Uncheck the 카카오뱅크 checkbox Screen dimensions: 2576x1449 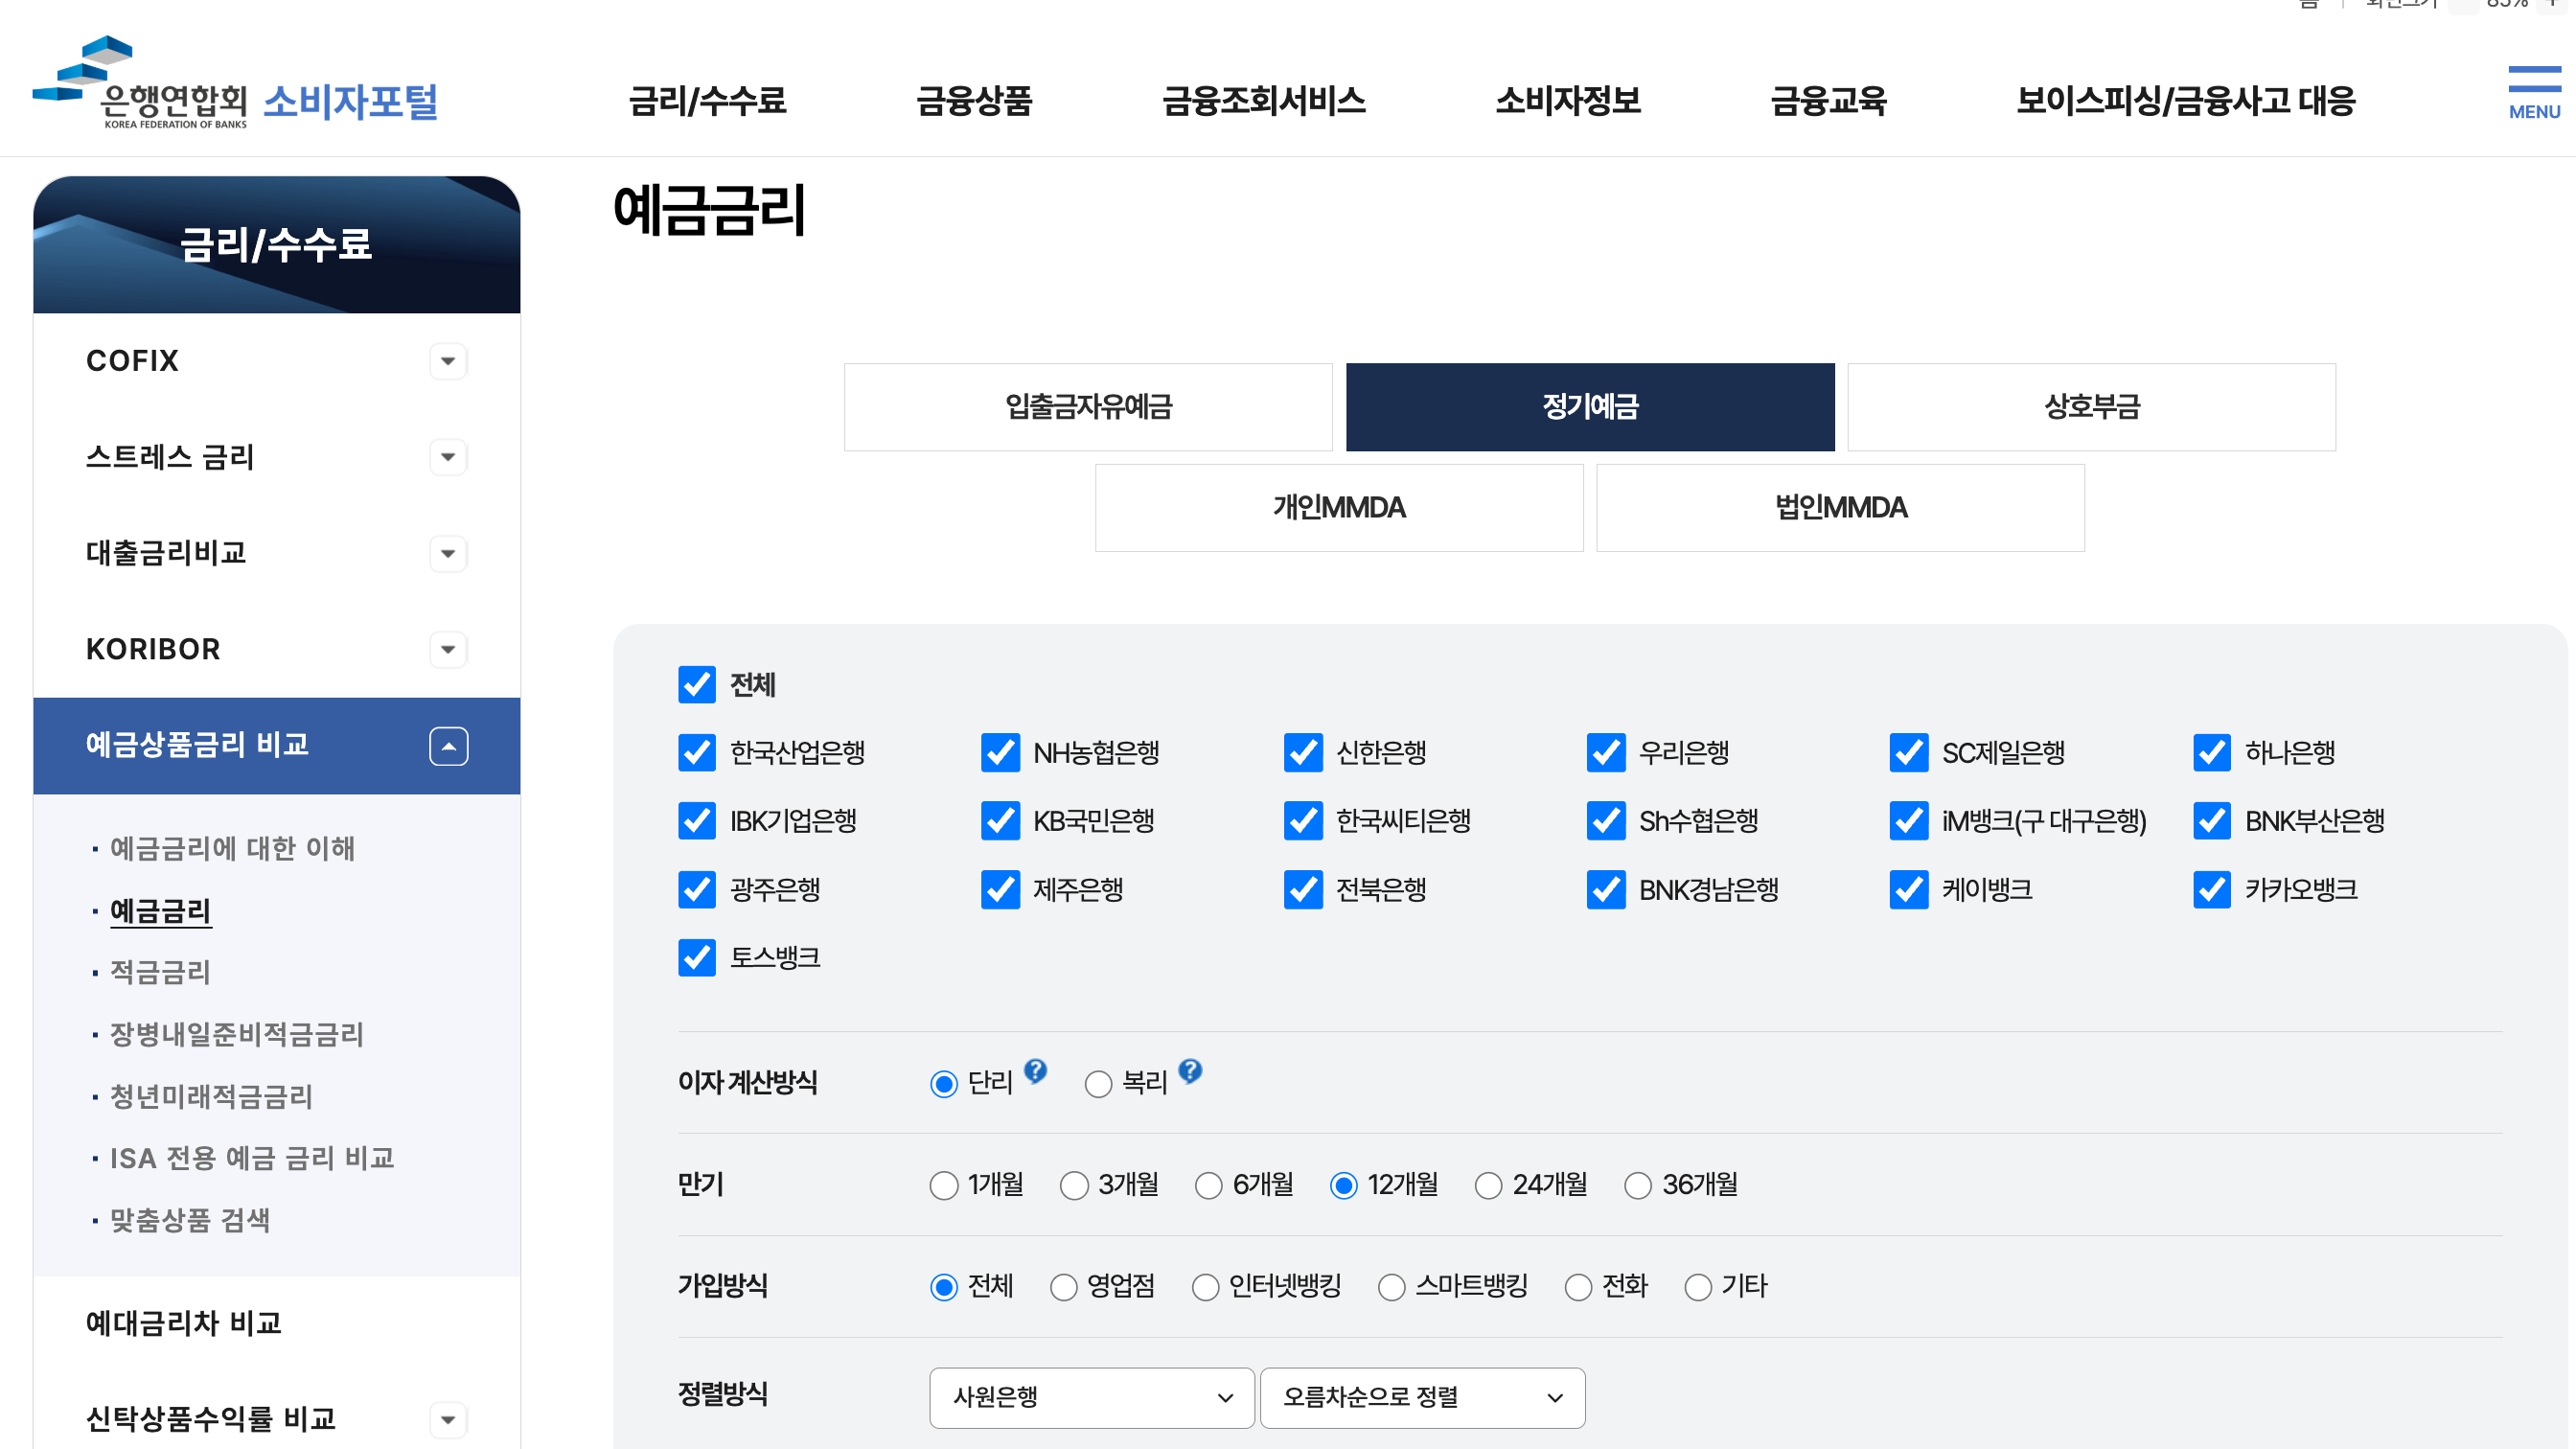pyautogui.click(x=2212, y=890)
